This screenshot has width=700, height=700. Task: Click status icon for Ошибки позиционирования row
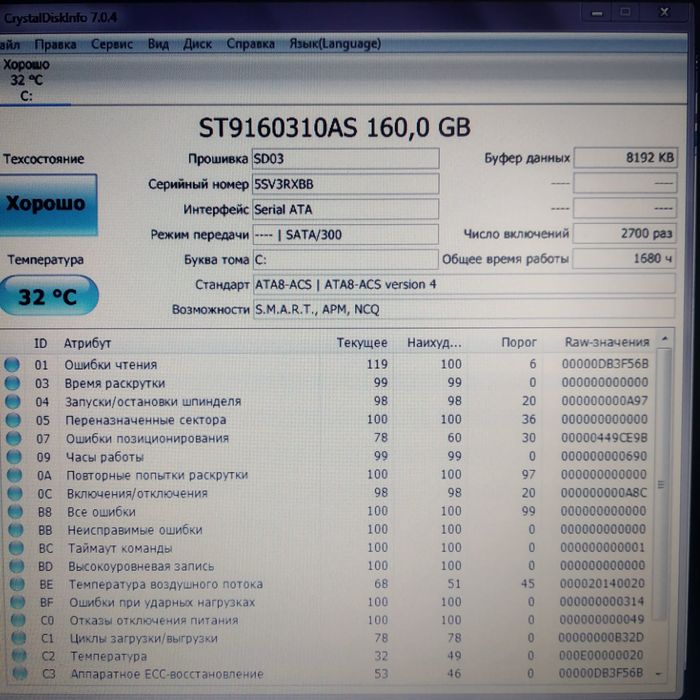click(x=14, y=438)
